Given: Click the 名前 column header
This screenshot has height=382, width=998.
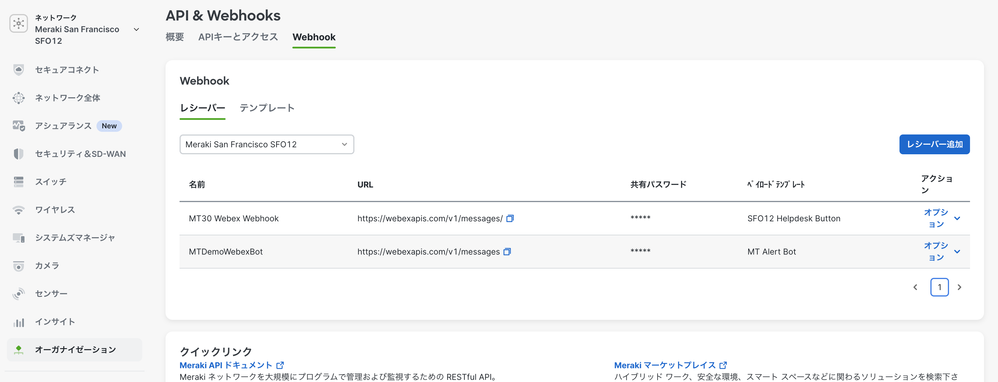Looking at the screenshot, I should pos(197,185).
